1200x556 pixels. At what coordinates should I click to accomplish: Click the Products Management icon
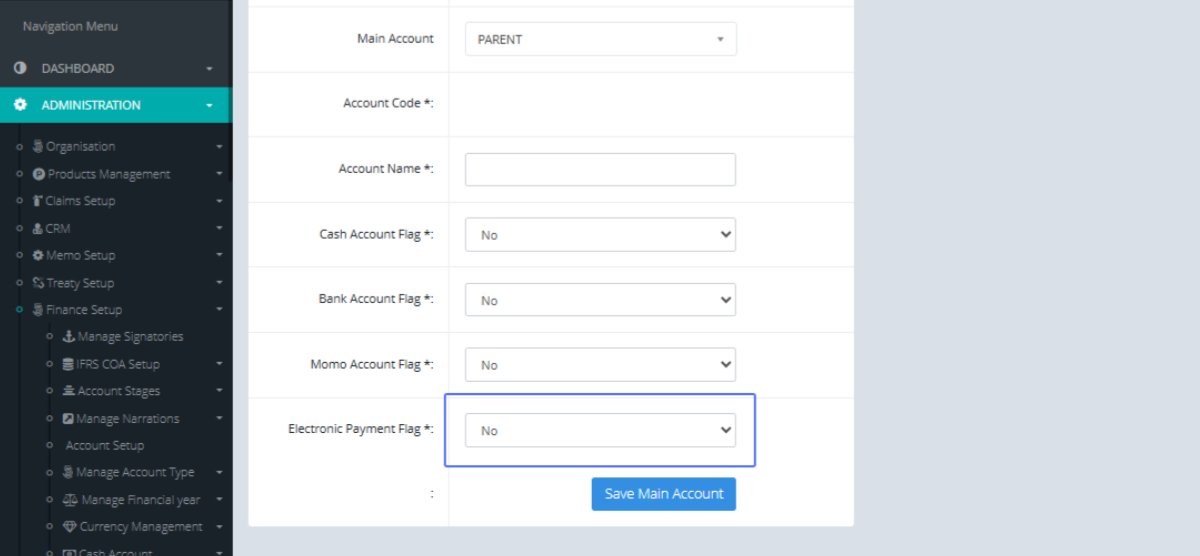pyautogui.click(x=39, y=174)
